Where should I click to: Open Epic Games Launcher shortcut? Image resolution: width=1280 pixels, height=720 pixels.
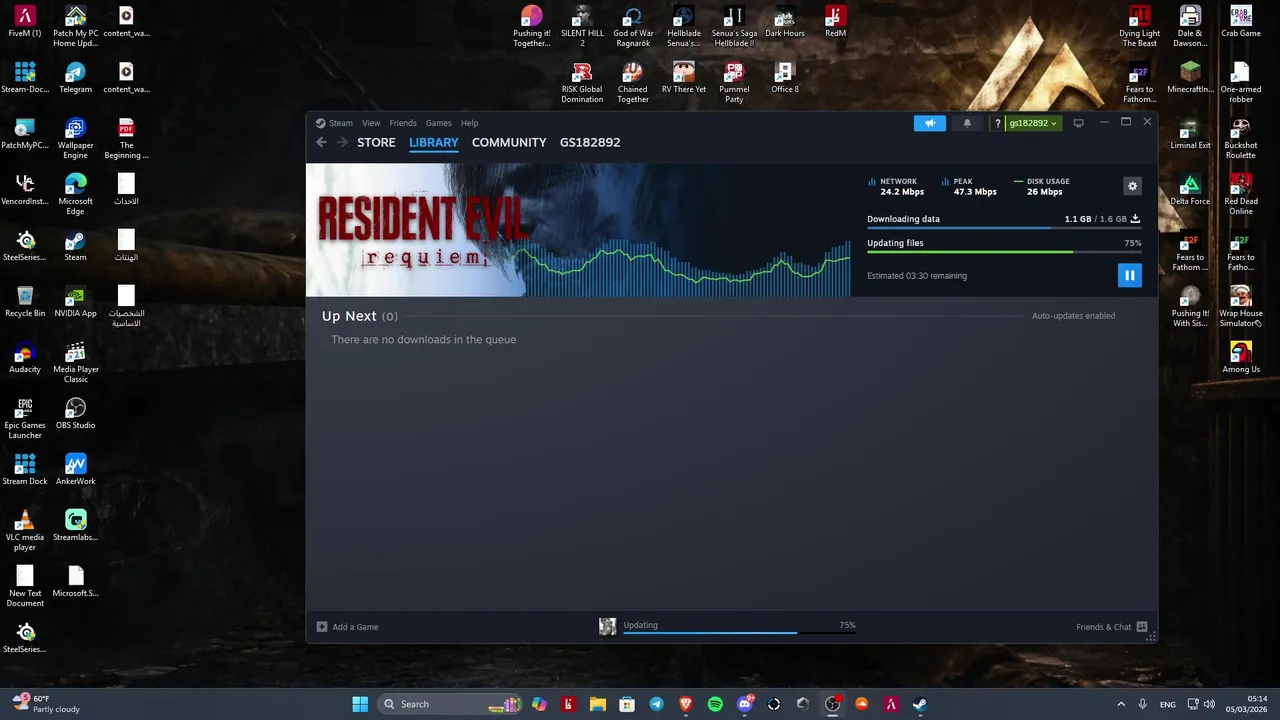[25, 418]
